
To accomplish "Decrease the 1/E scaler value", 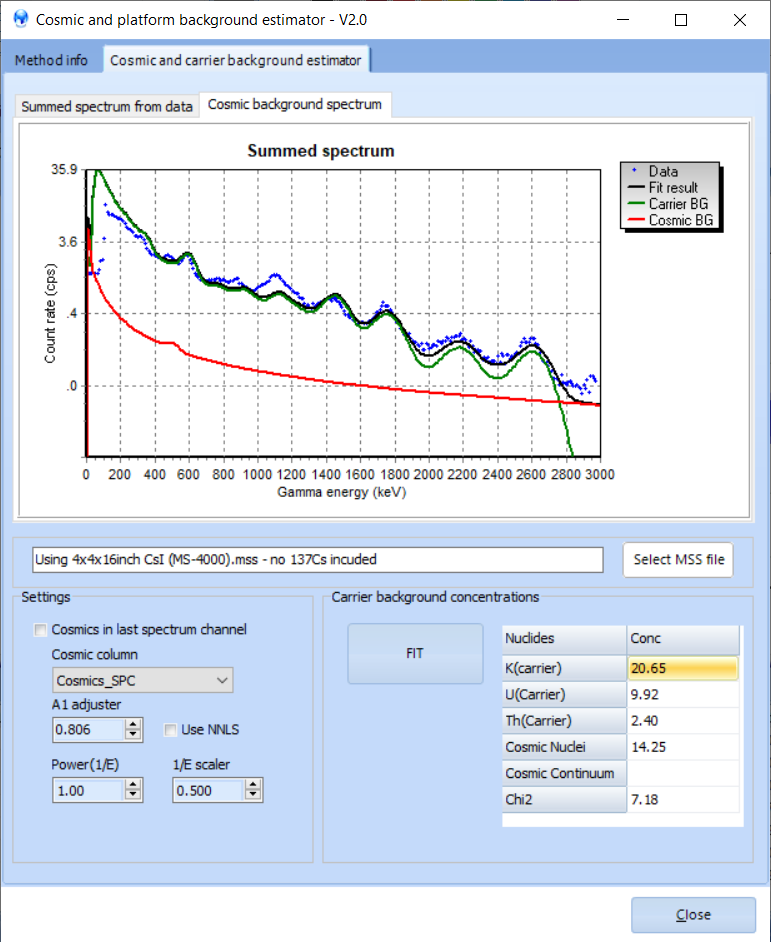I will pos(254,796).
